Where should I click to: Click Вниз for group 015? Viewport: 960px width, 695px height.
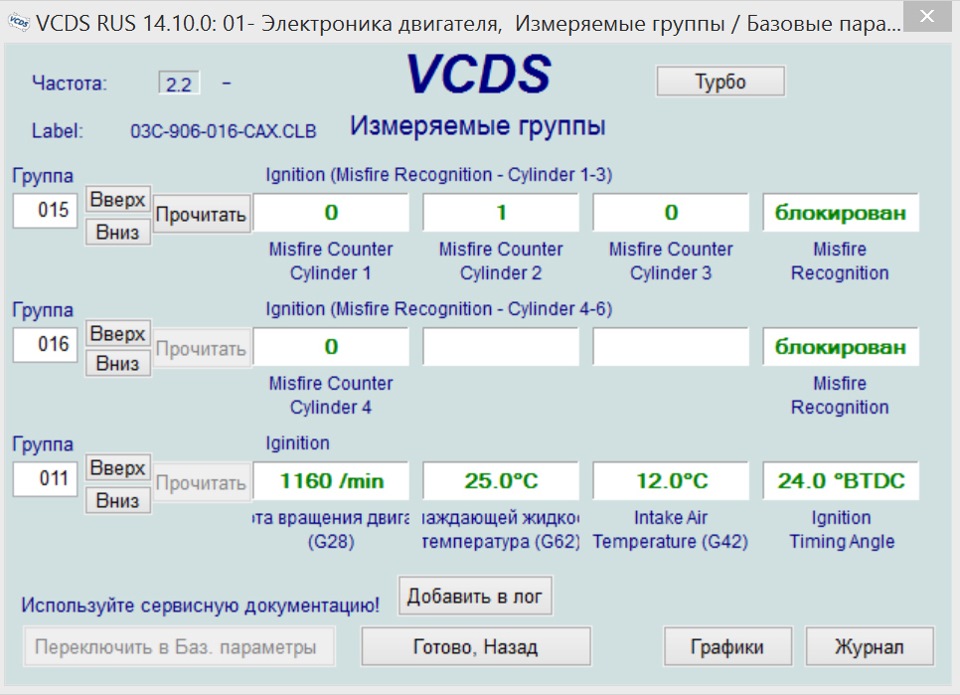pyautogui.click(x=118, y=232)
